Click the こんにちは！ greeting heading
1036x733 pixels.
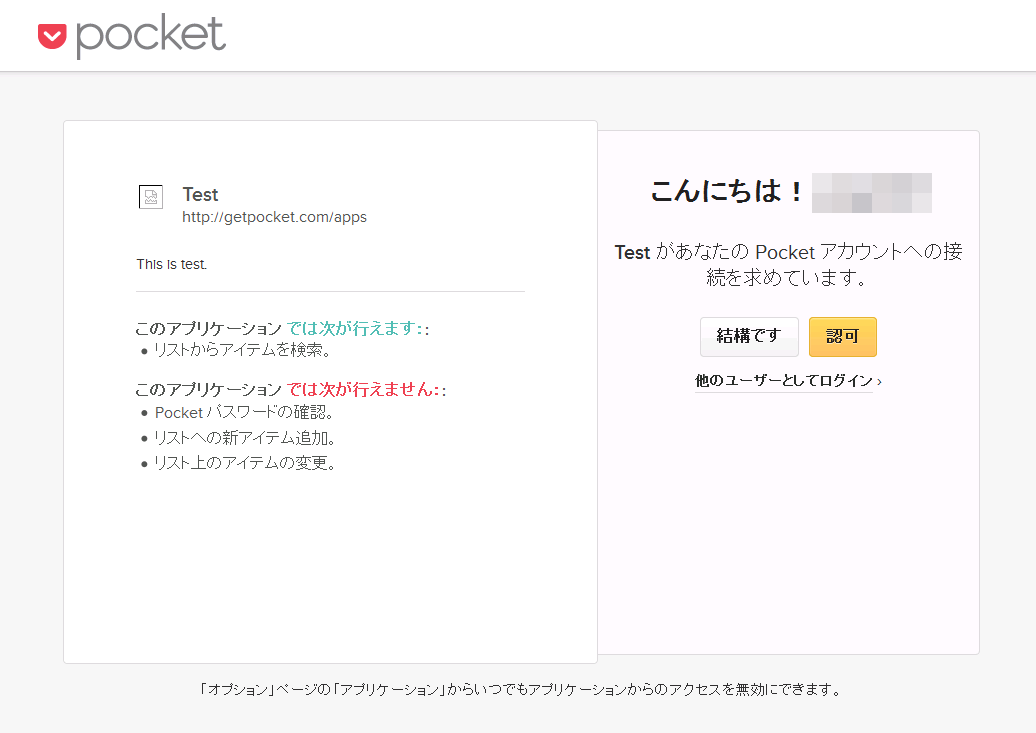coord(727,191)
